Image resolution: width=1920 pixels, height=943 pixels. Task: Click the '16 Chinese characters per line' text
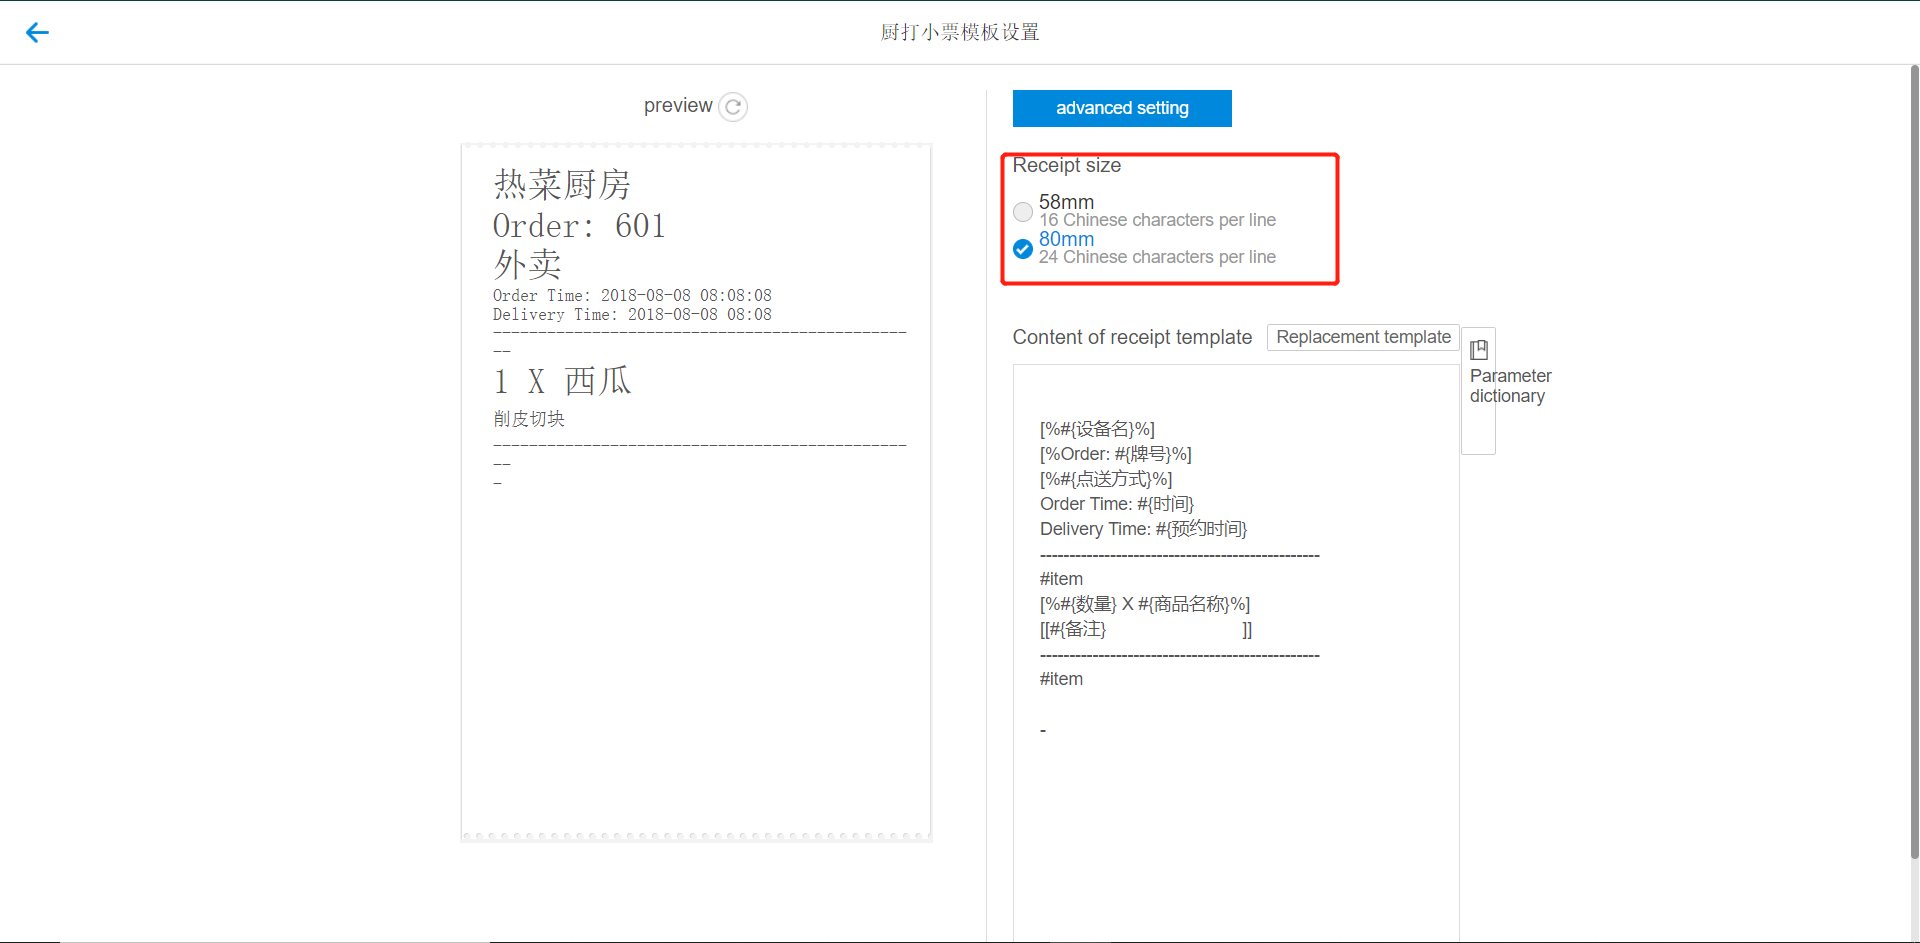(x=1157, y=220)
